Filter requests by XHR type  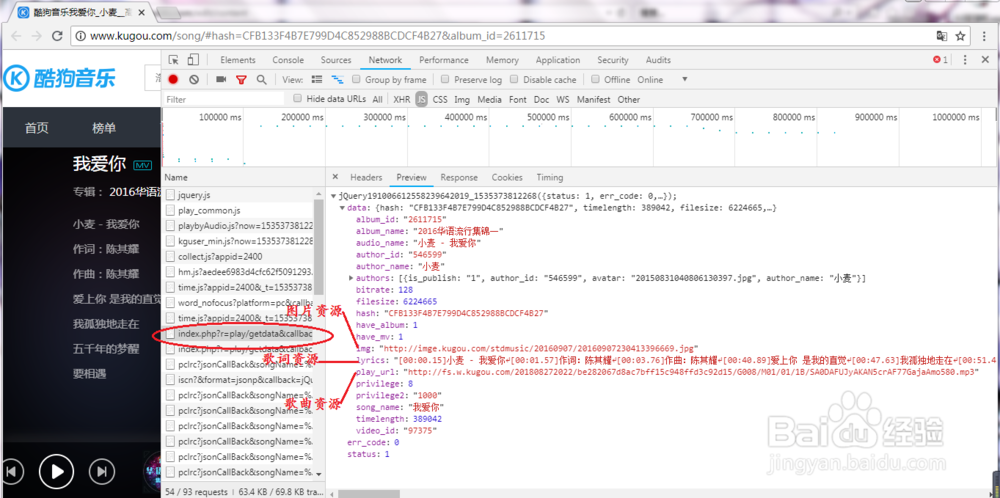[x=402, y=99]
